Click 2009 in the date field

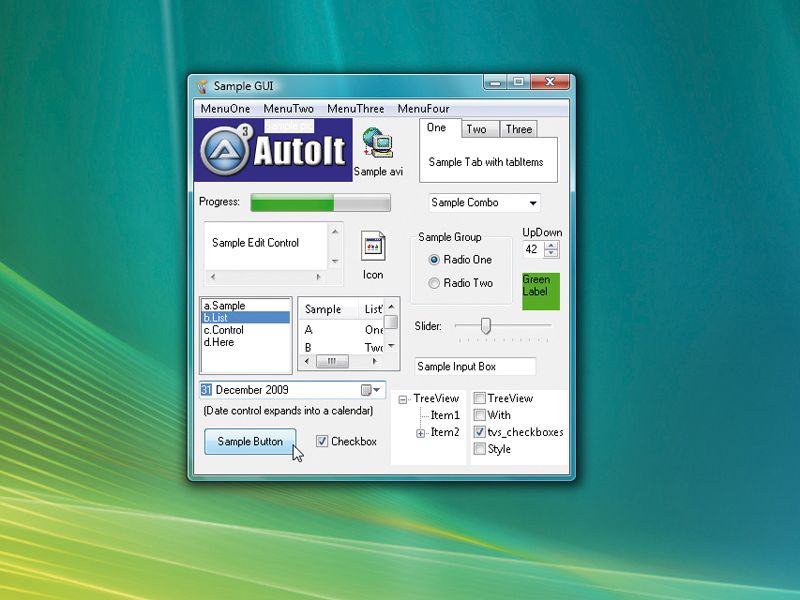click(277, 390)
